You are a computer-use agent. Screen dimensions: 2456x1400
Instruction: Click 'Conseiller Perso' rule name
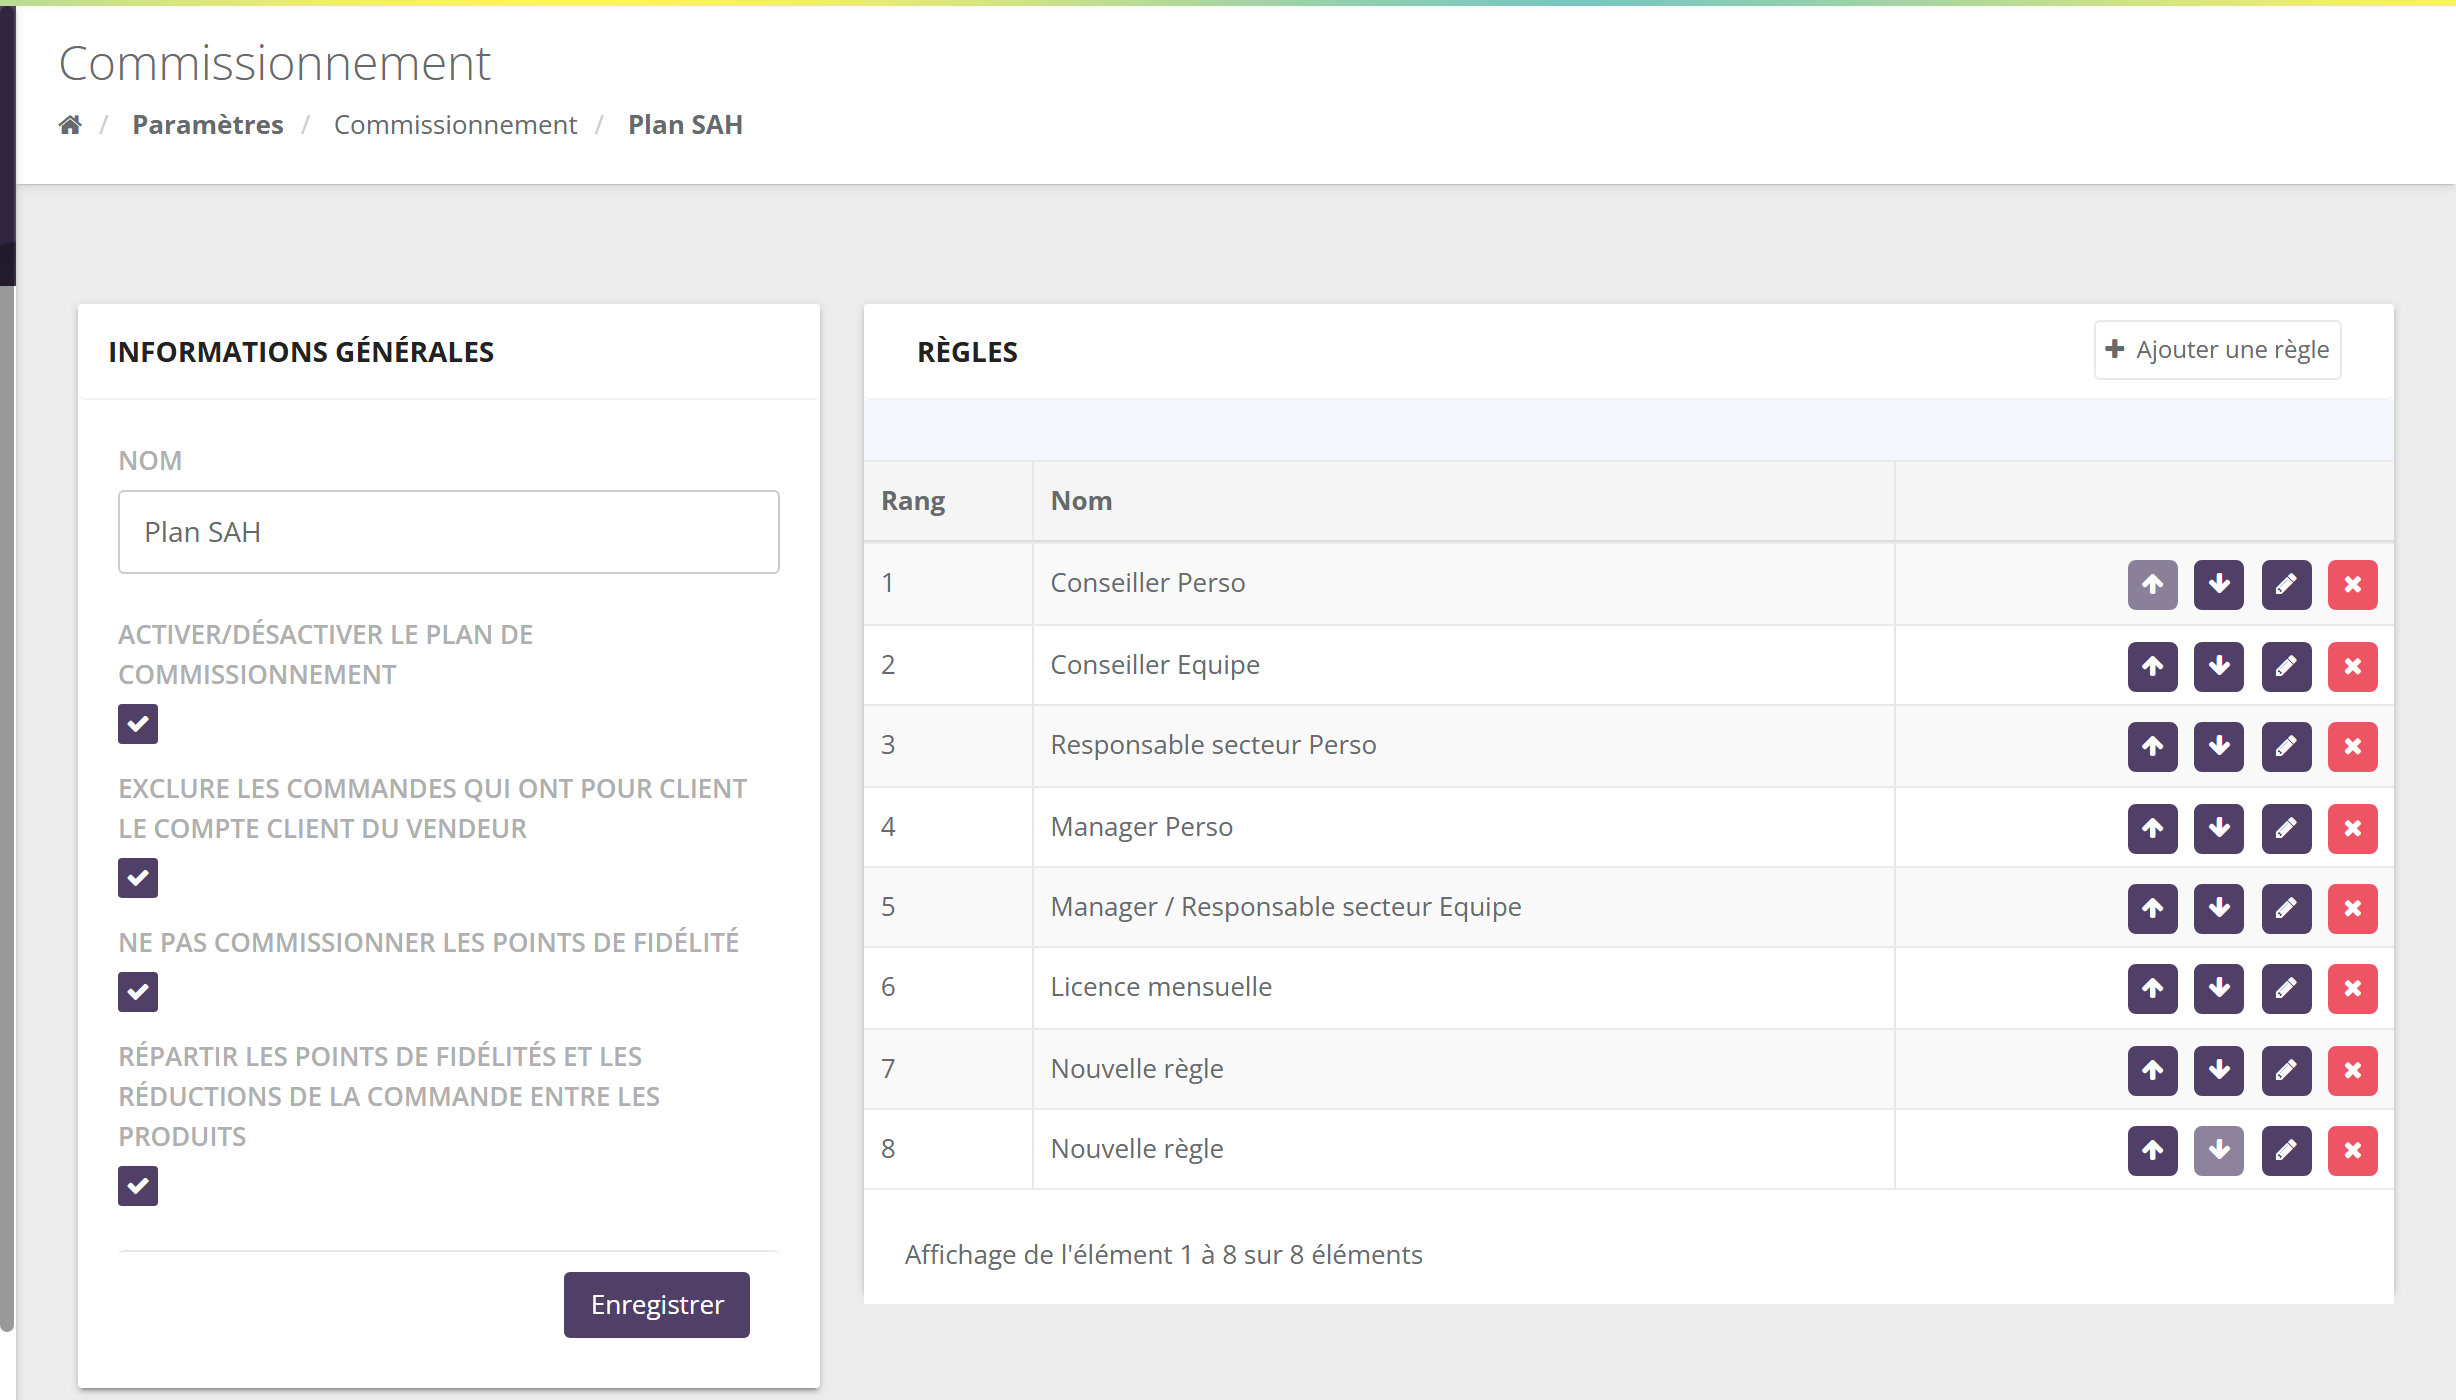coord(1148,583)
